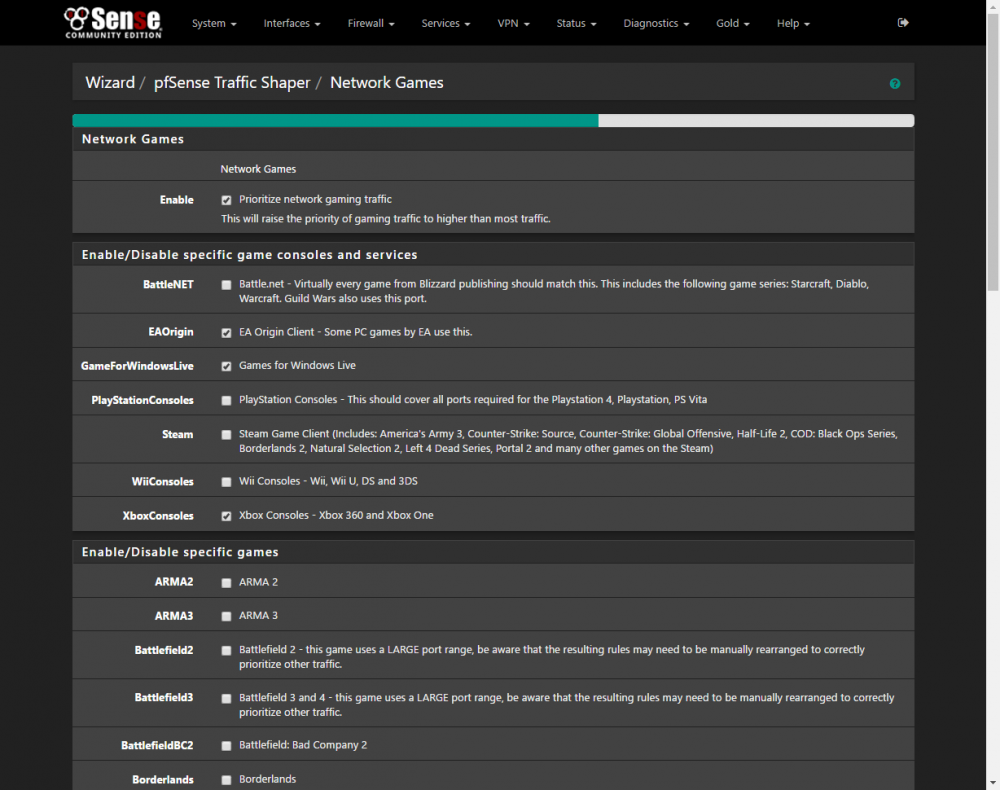Enable the Battlefield3 checkbox
Viewport: 1000px width, 790px height.
click(x=226, y=698)
